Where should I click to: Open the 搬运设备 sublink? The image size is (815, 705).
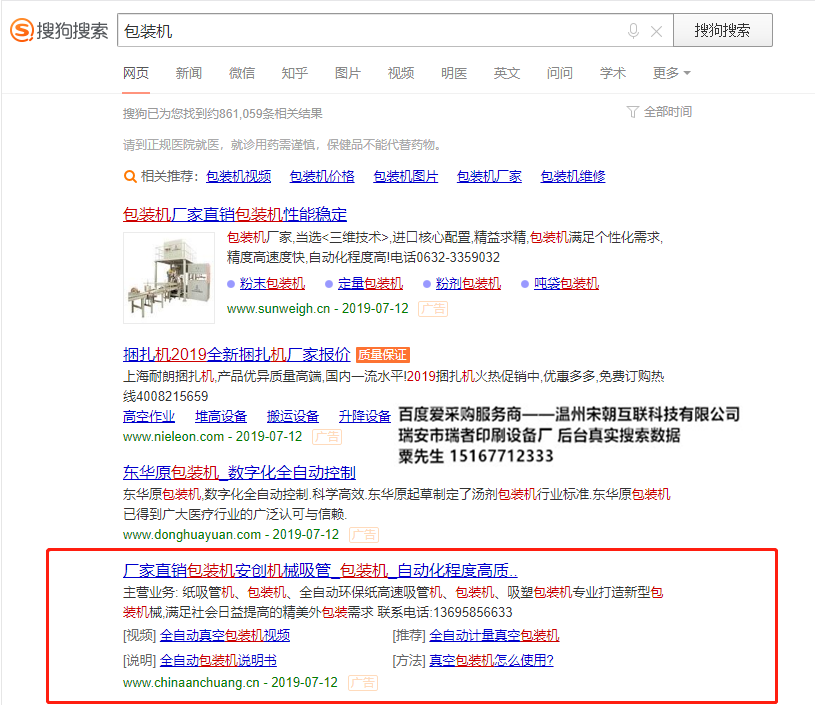pyautogui.click(x=293, y=416)
